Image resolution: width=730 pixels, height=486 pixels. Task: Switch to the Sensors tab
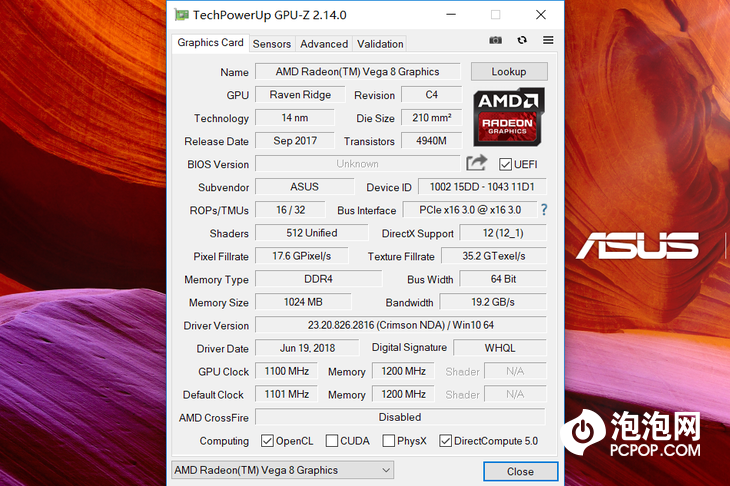click(272, 44)
